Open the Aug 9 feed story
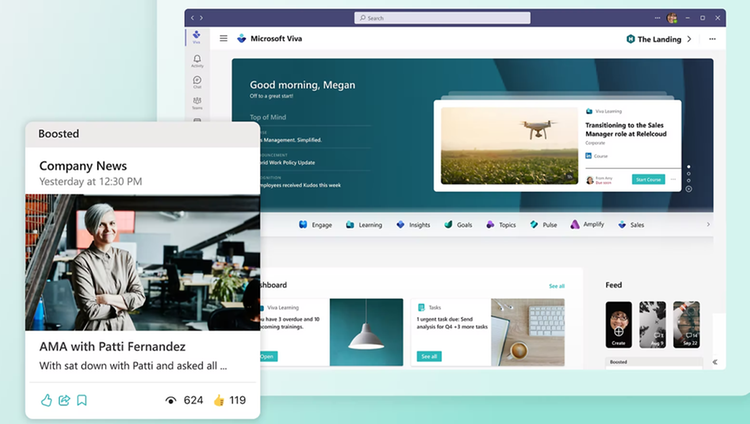This screenshot has width=750, height=424. coord(652,324)
